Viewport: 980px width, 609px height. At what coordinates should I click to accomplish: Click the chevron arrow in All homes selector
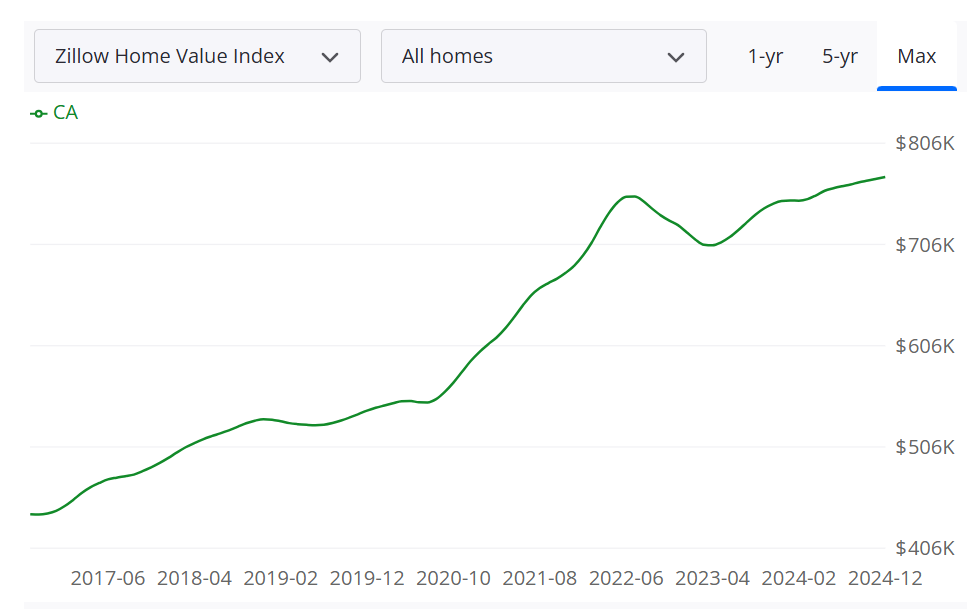point(676,57)
